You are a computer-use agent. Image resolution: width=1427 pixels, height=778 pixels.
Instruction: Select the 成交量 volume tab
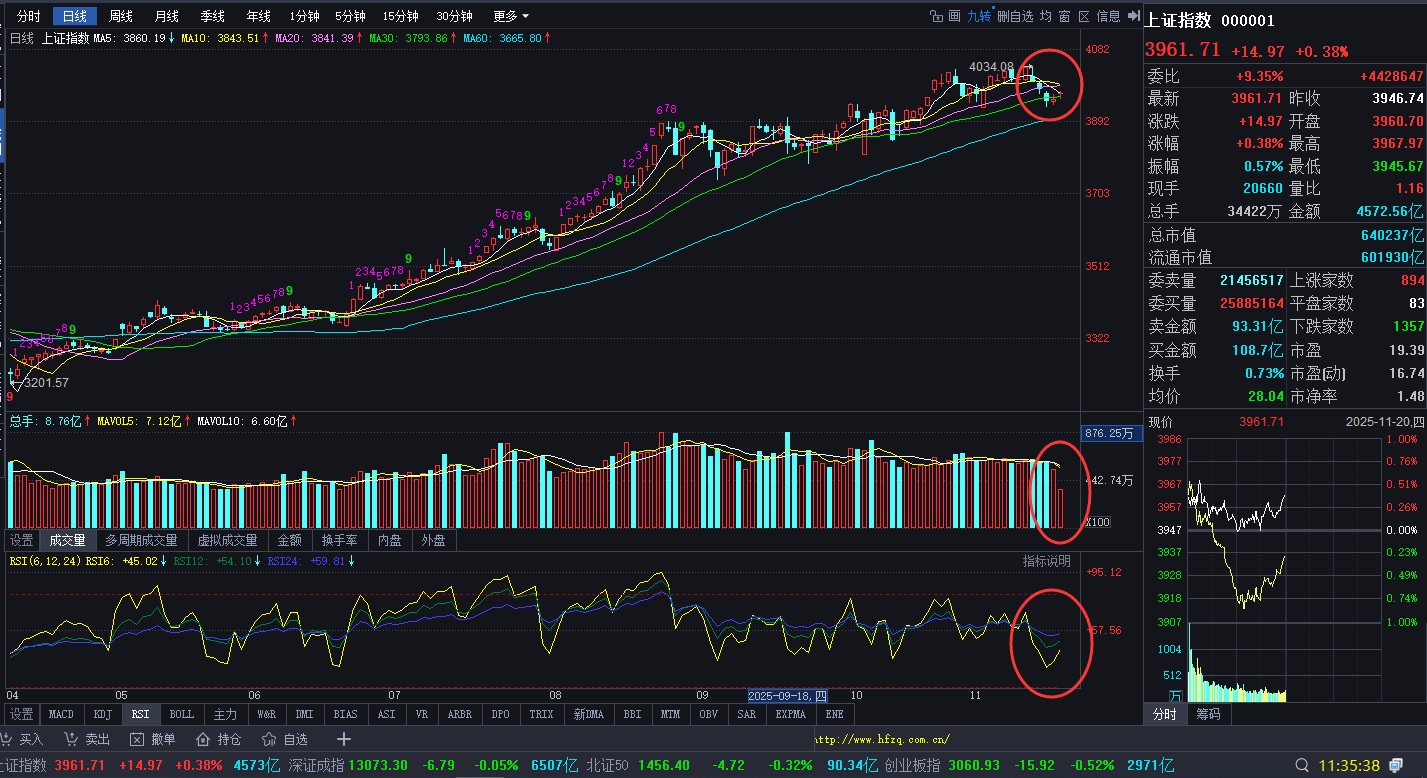pyautogui.click(x=68, y=540)
